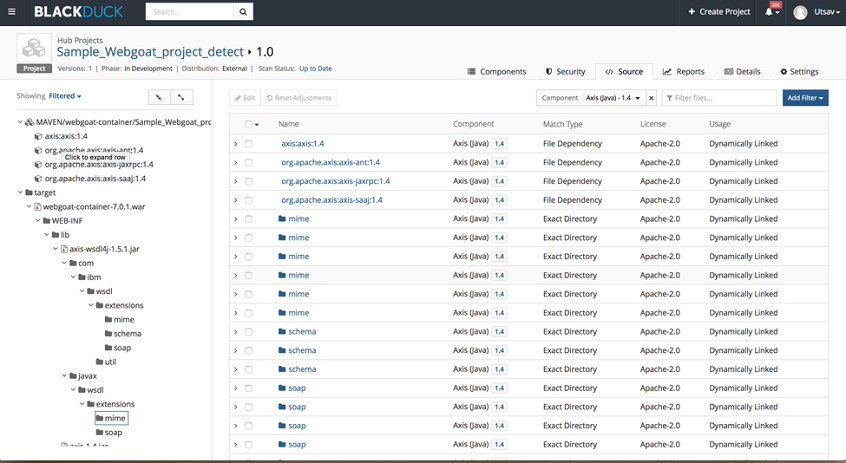Viewport: 846px width, 463px height.
Task: Open the Showing Filtered dropdown
Action: pos(65,96)
